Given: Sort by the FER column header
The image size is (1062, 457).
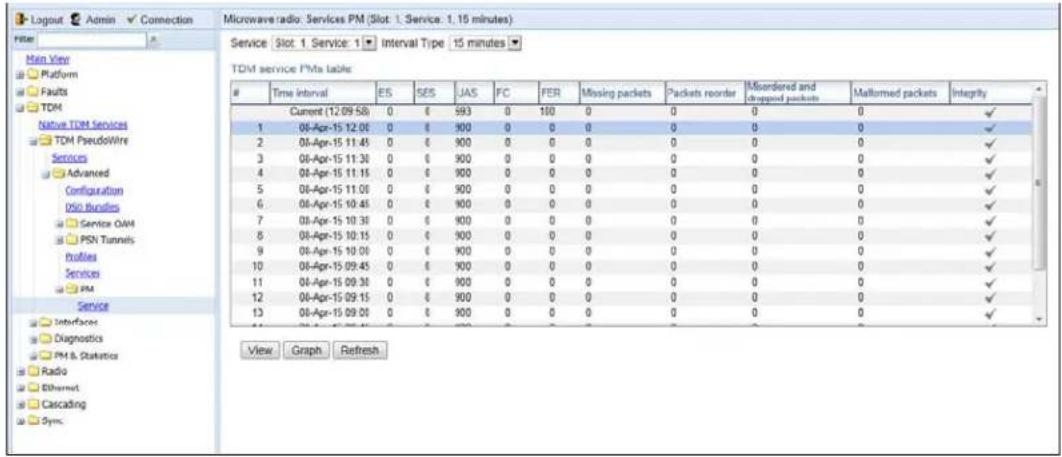Looking at the screenshot, I should tap(558, 93).
